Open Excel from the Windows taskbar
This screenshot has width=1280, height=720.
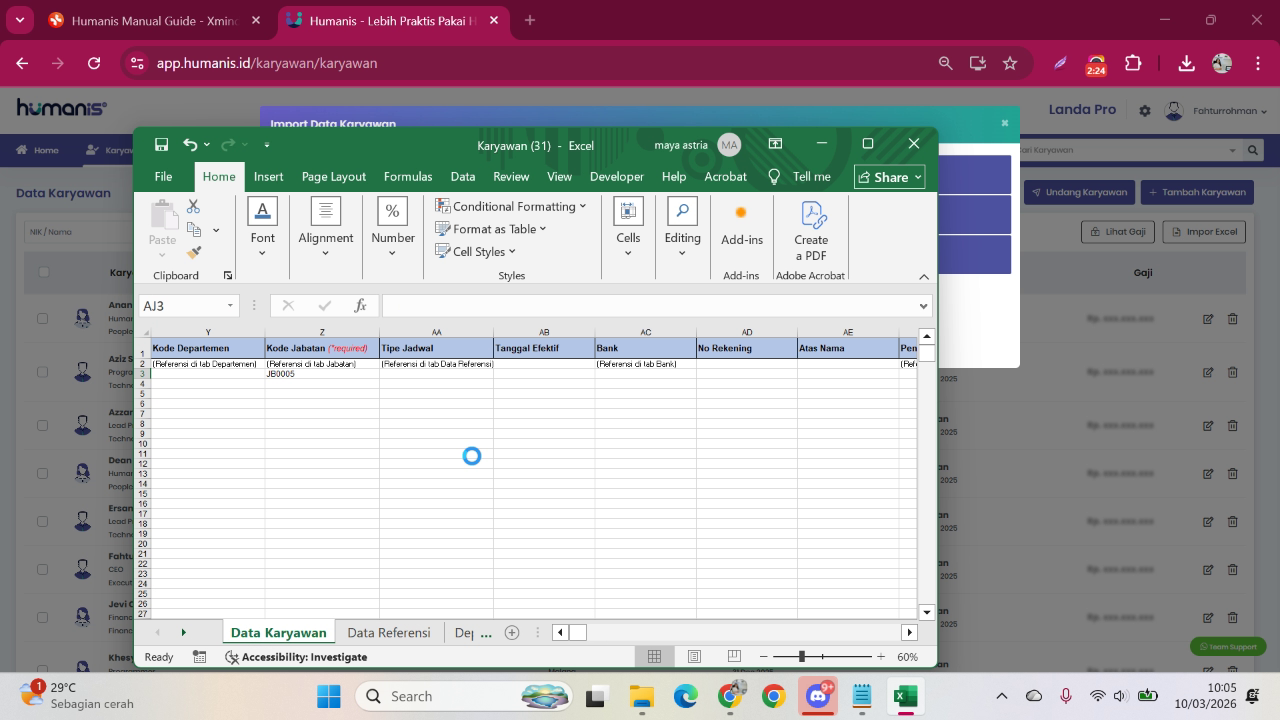pos(906,696)
